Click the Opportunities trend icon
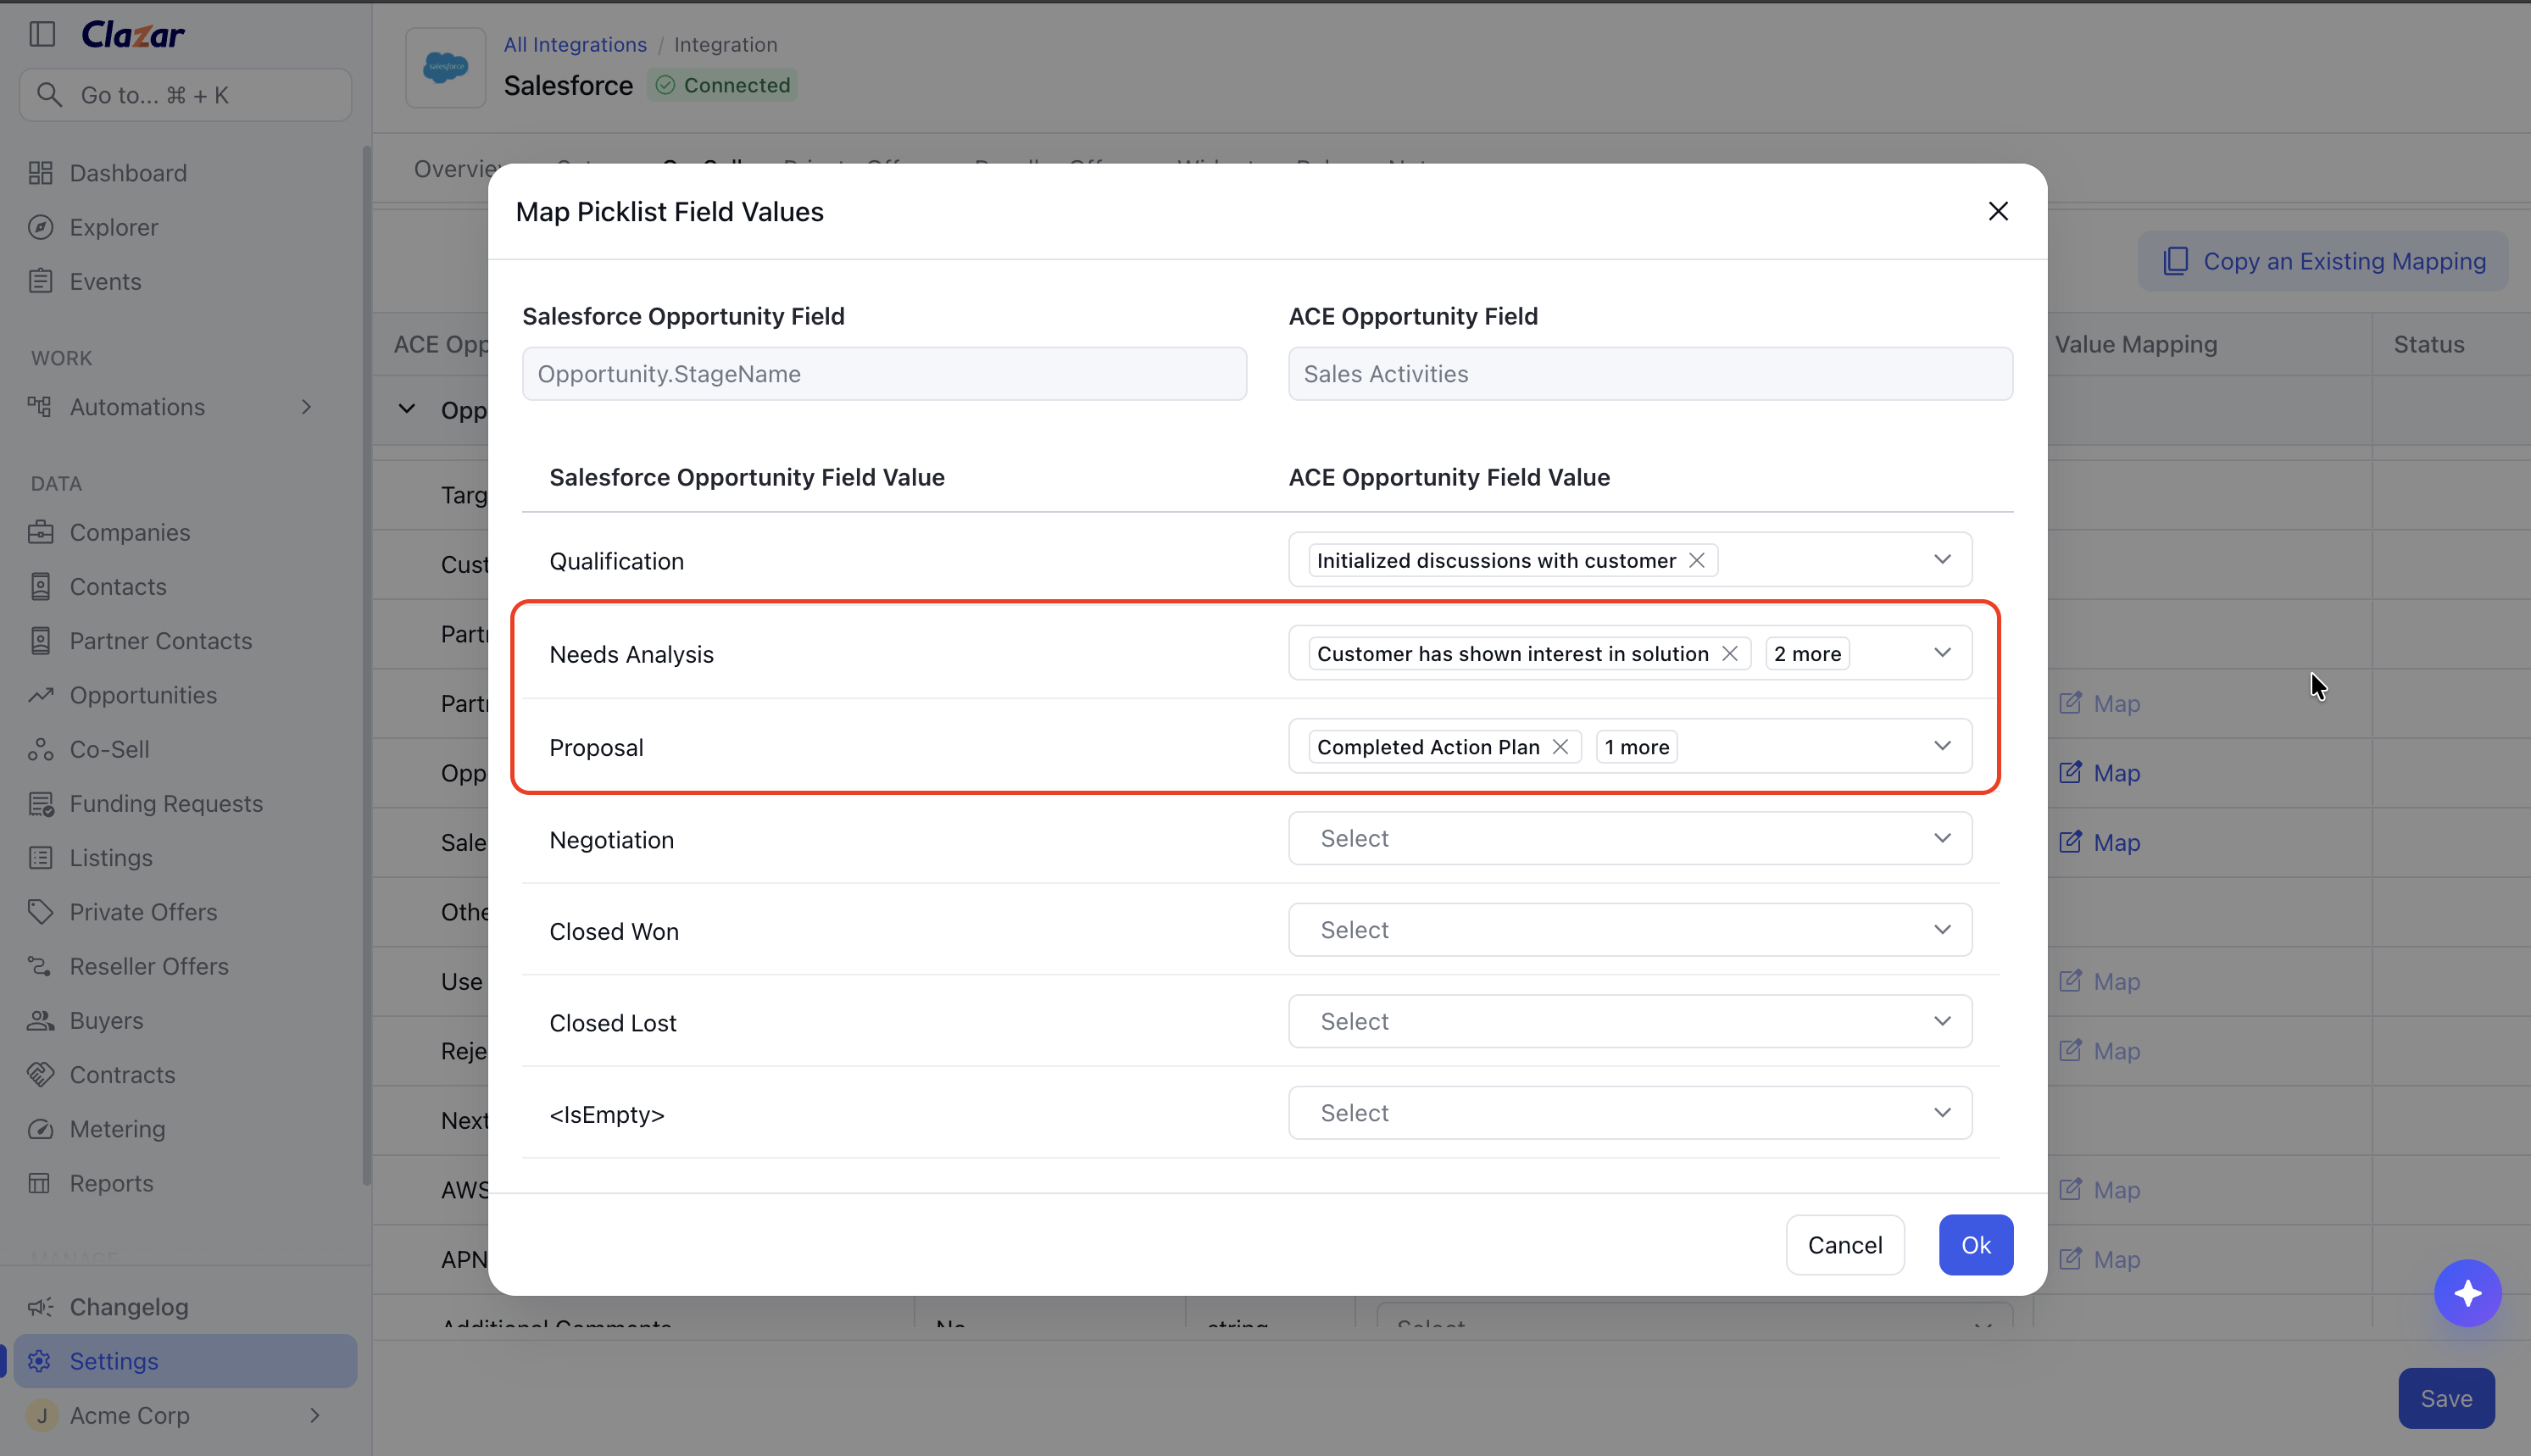Screen dimensions: 2531x1456 click(41, 695)
